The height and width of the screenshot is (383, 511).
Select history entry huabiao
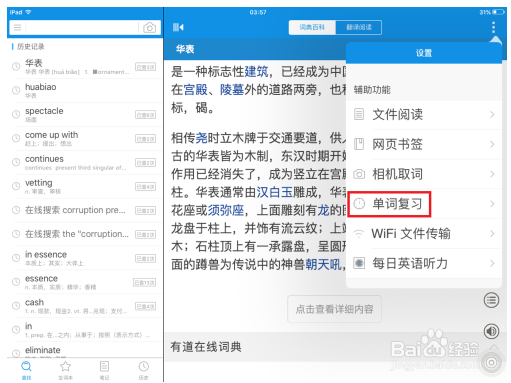(85, 90)
